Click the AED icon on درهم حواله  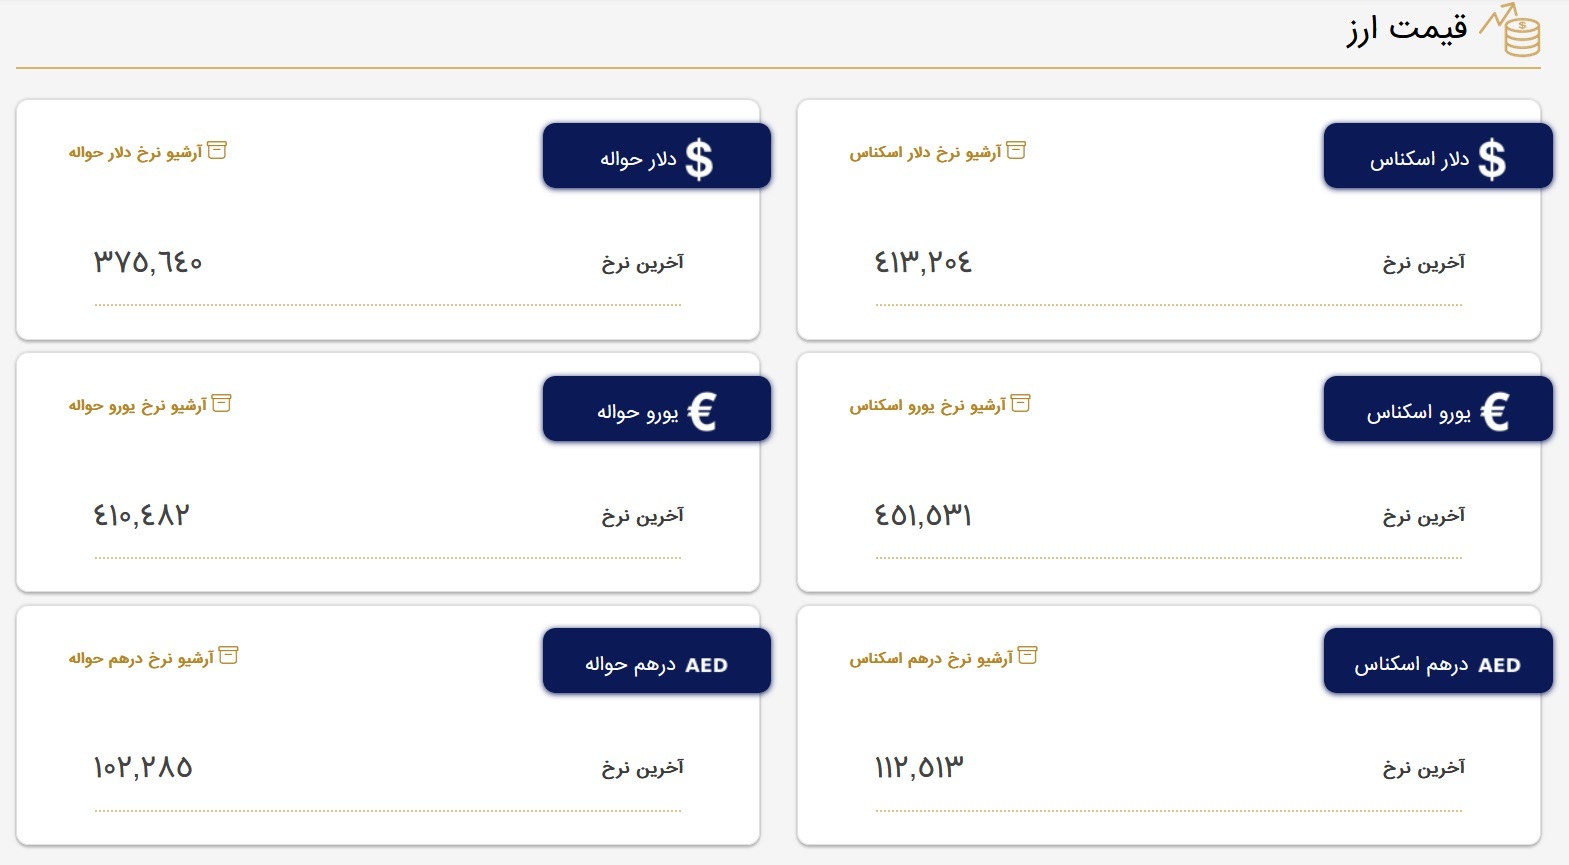706,665
